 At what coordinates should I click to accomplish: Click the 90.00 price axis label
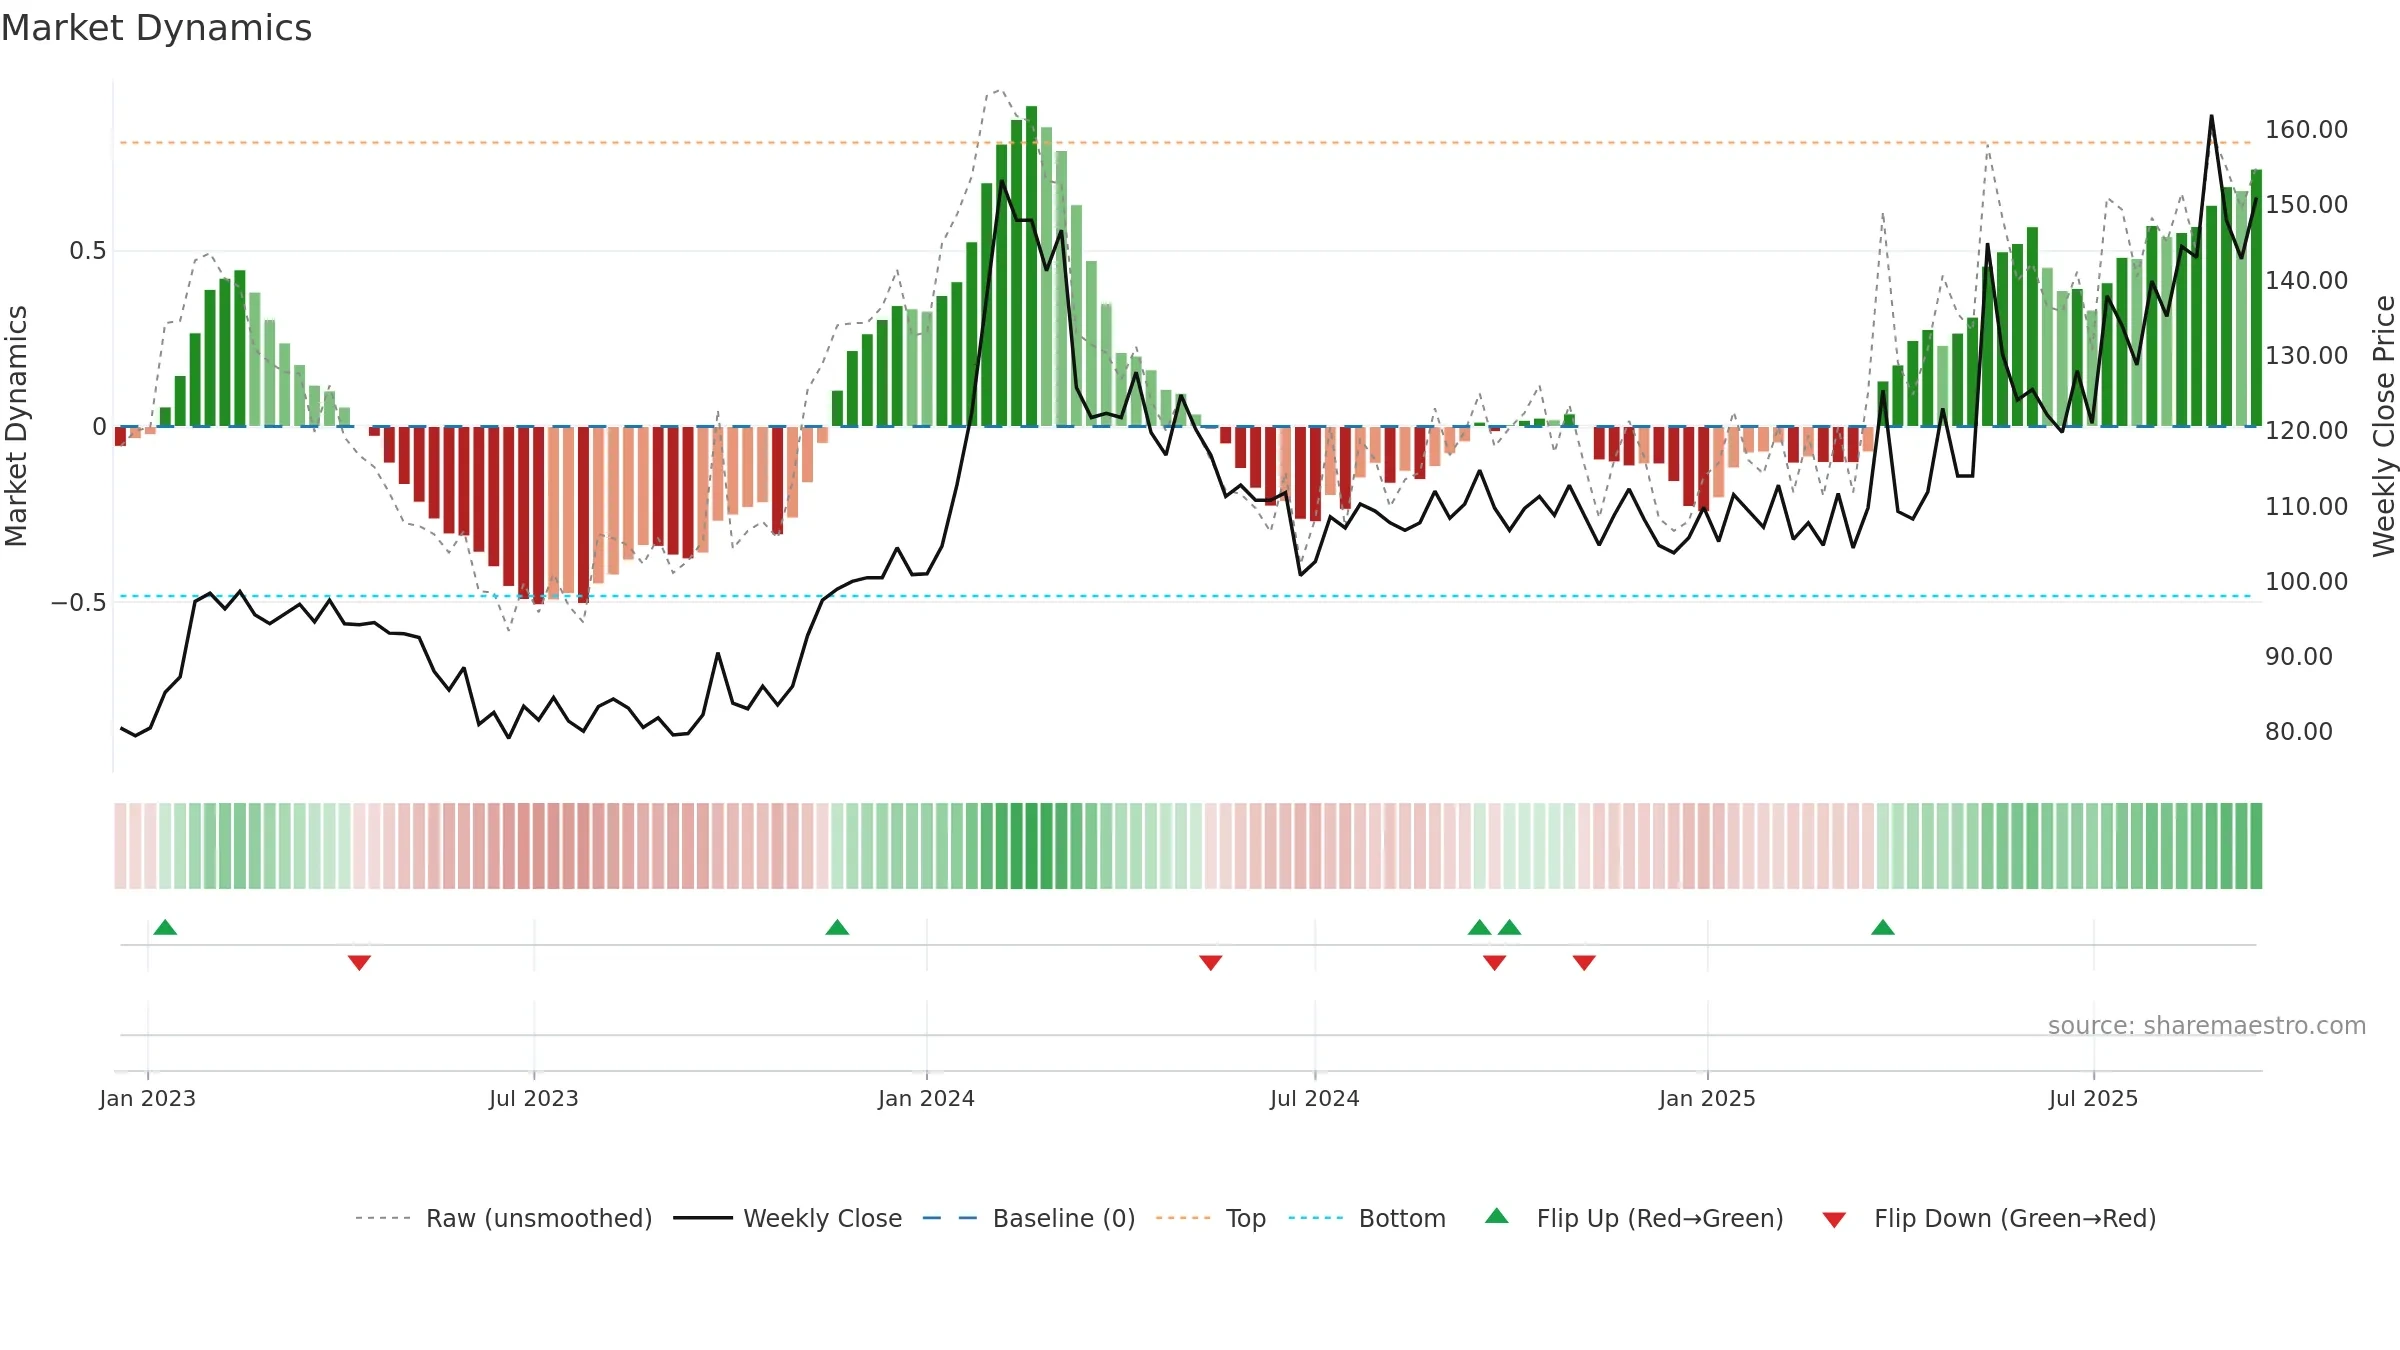click(x=2298, y=656)
